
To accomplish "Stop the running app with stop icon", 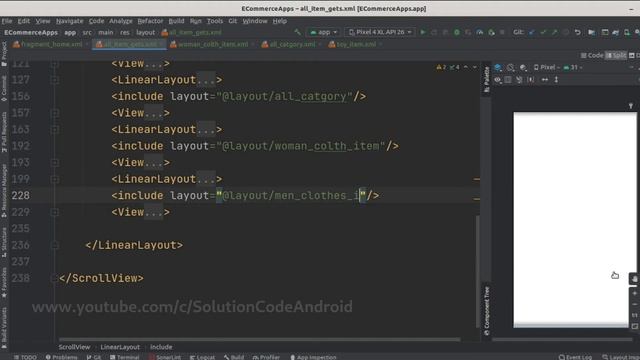I will pos(502,32).
